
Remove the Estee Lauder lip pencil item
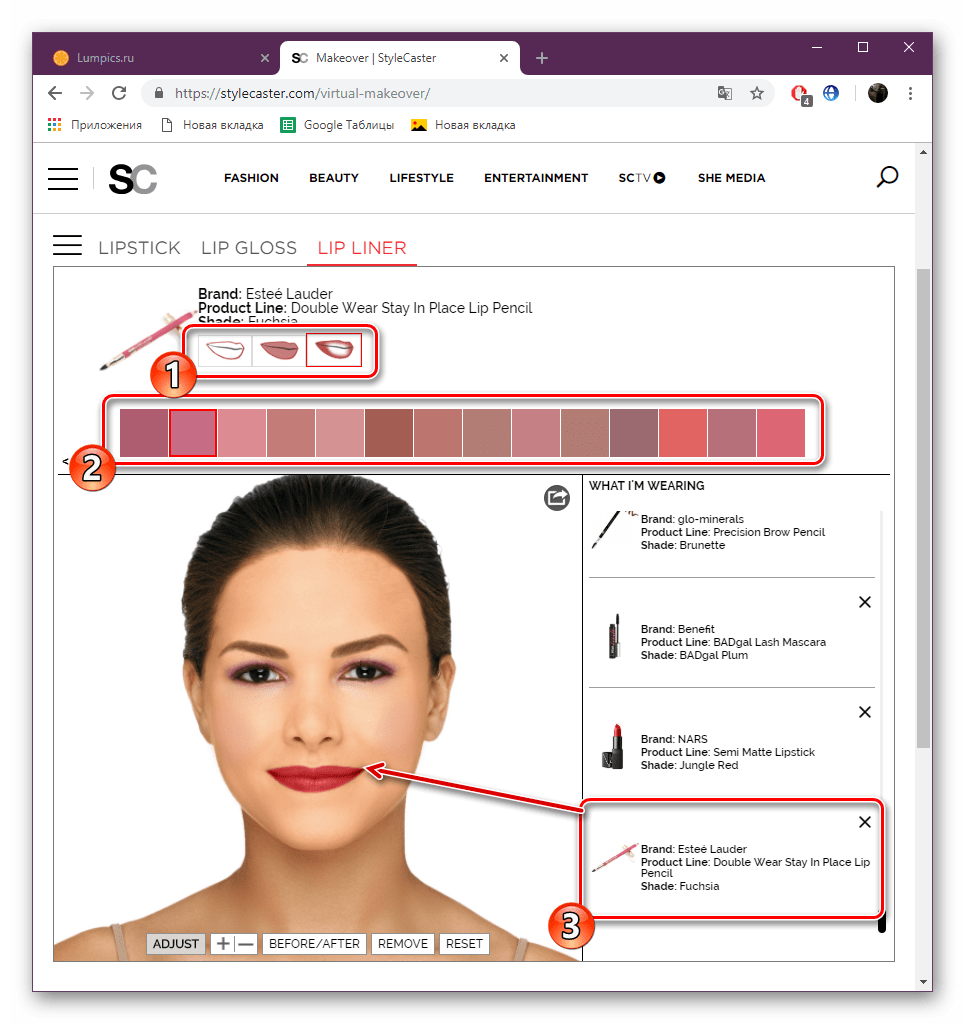tap(865, 822)
